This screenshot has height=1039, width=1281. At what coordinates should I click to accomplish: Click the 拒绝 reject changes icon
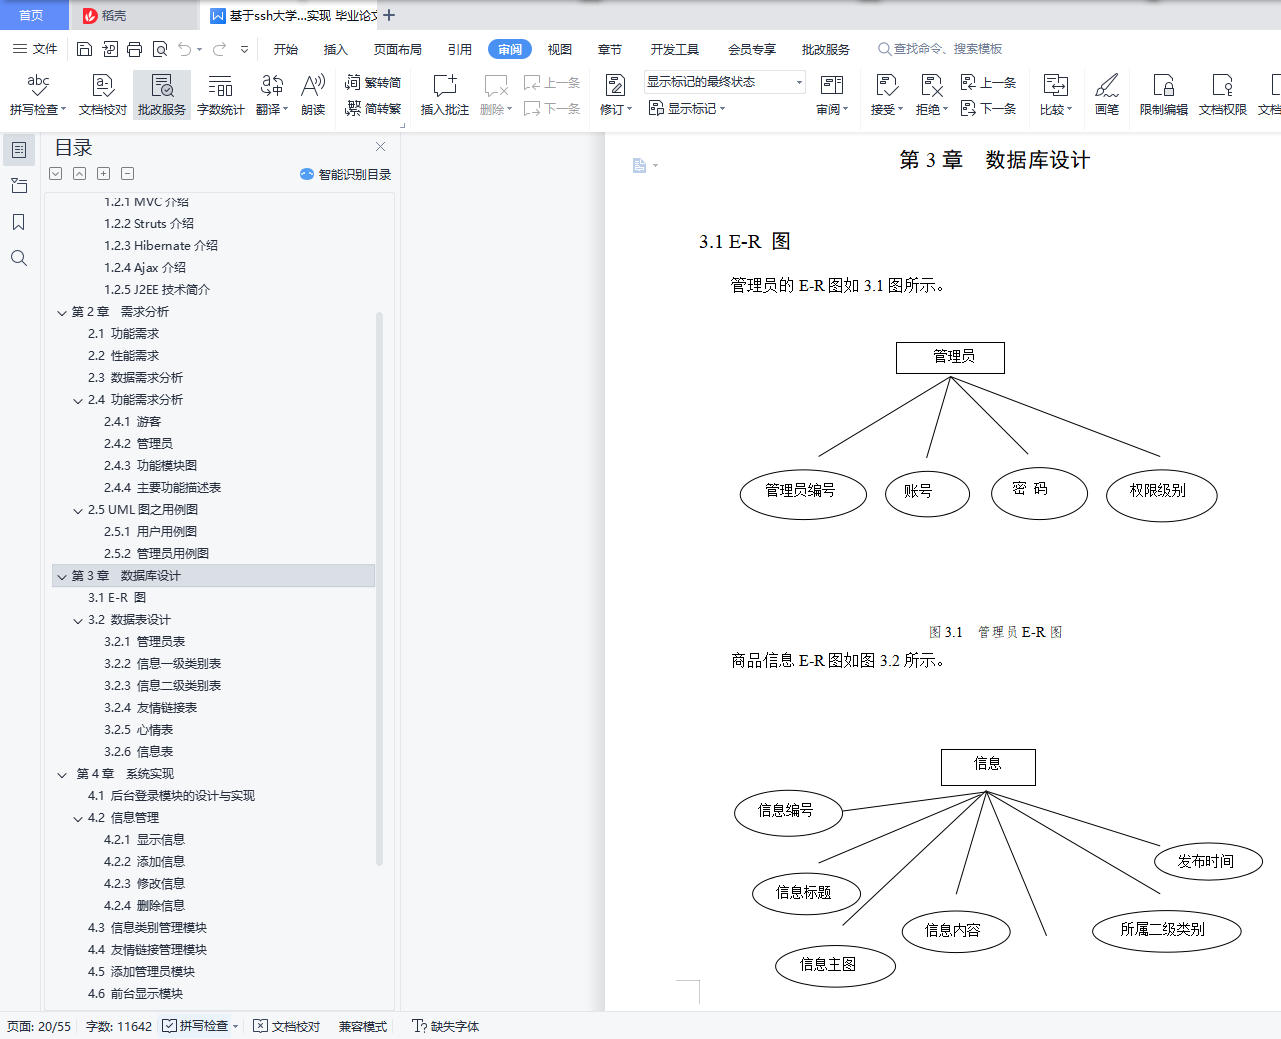931,86
